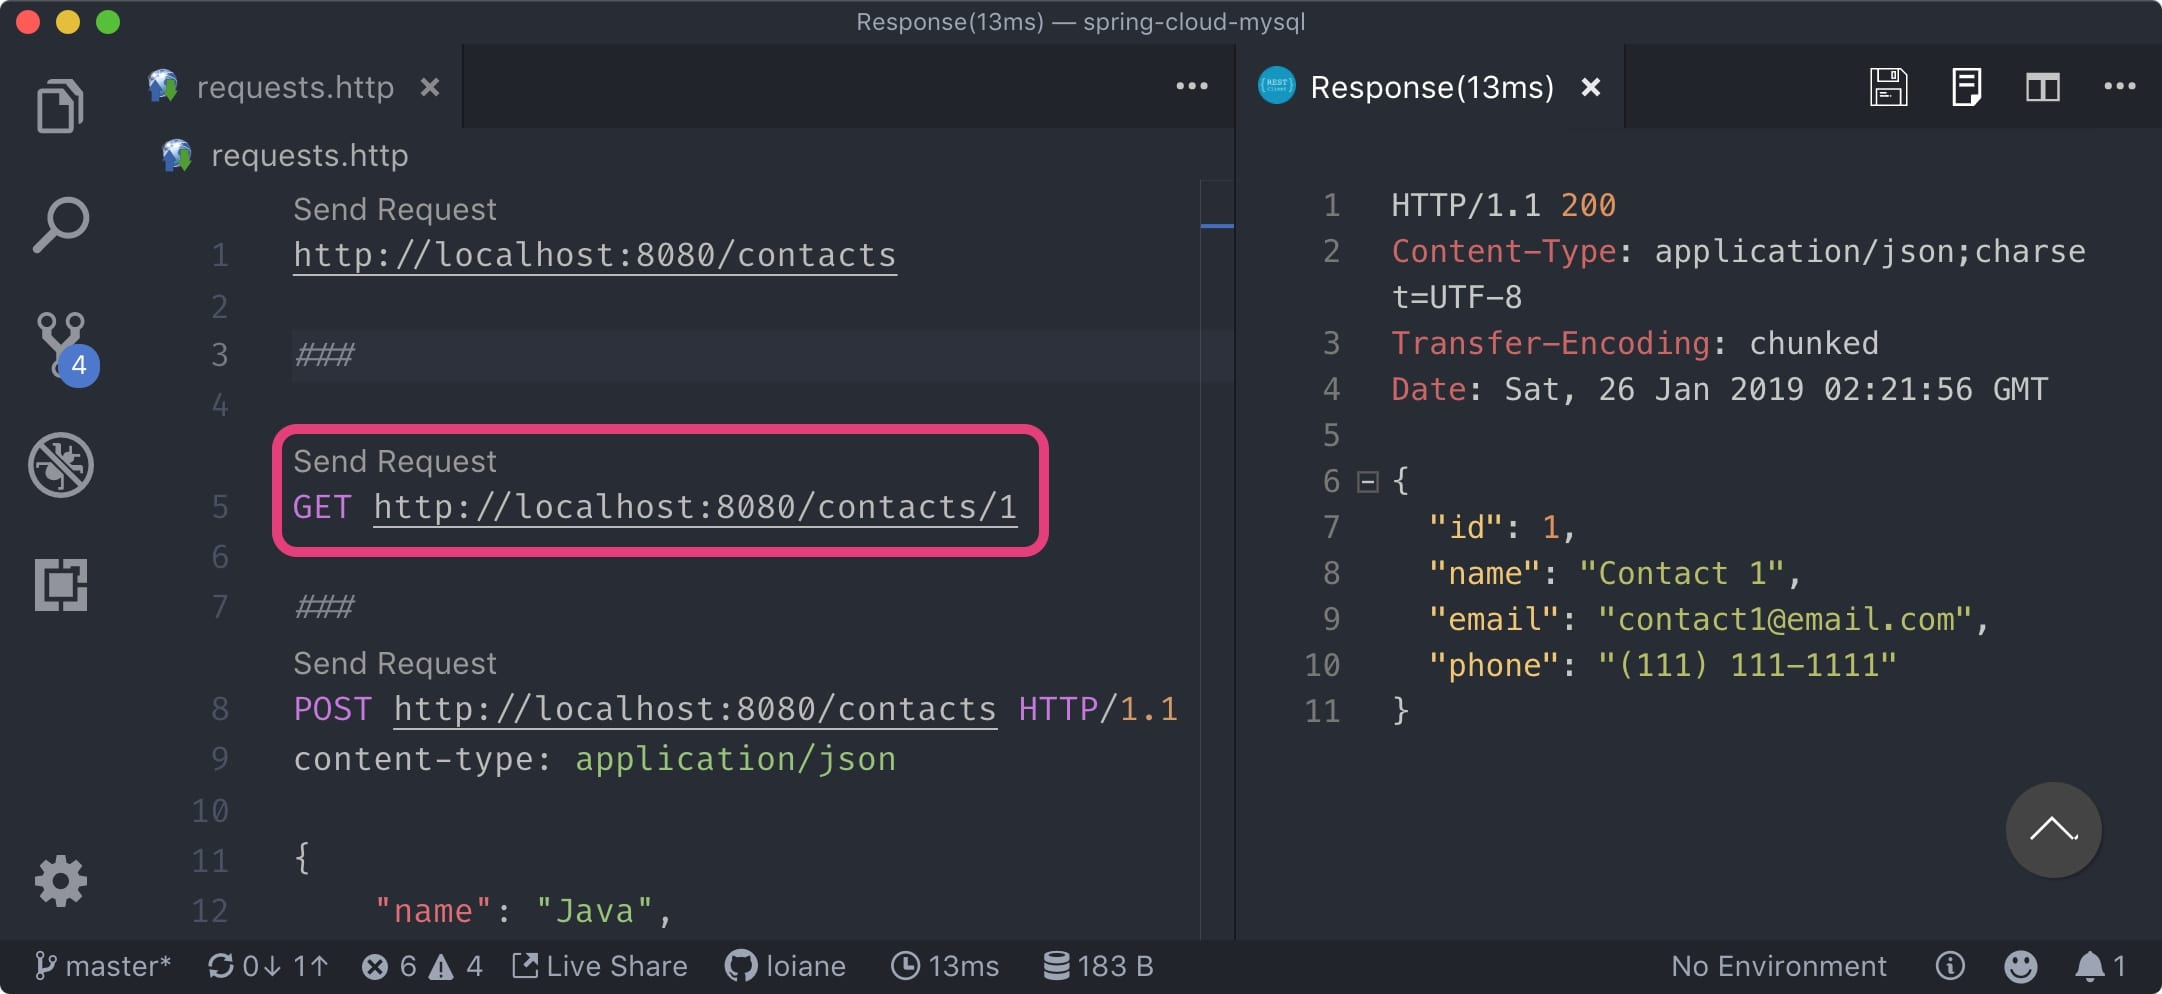Open the Explorer sidebar

(60, 105)
